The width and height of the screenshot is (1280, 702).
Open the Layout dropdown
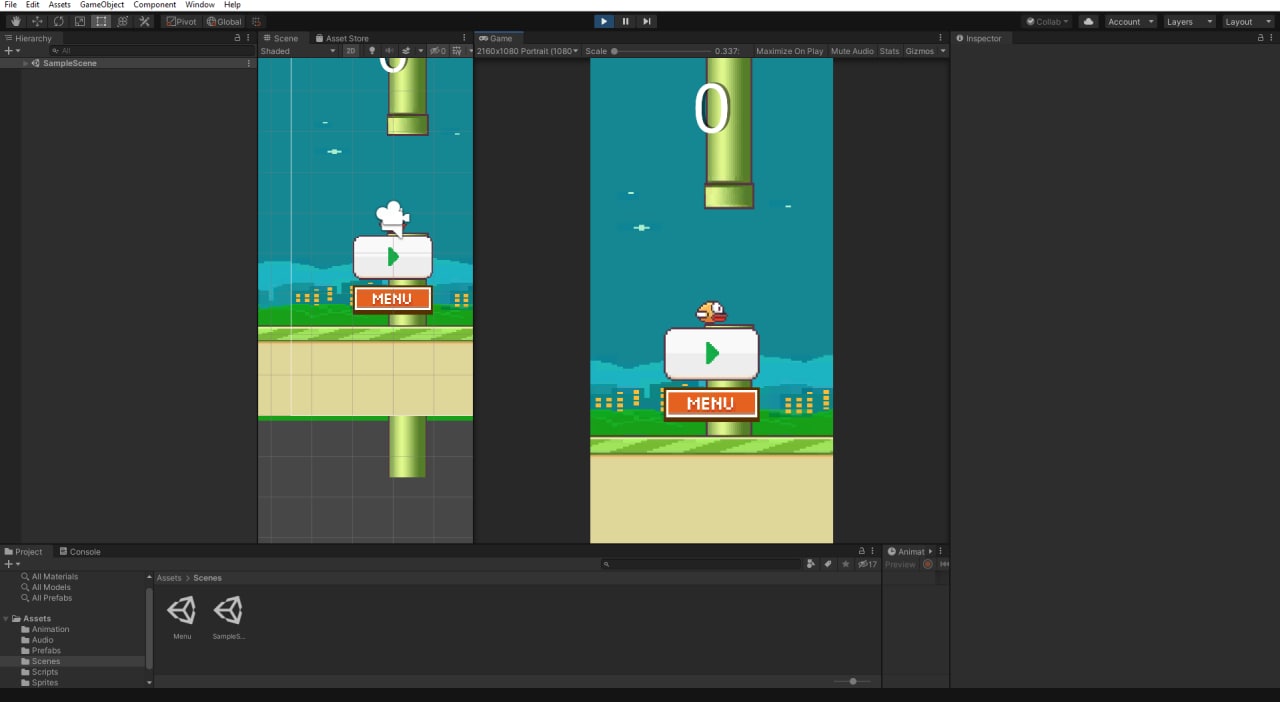click(1247, 21)
